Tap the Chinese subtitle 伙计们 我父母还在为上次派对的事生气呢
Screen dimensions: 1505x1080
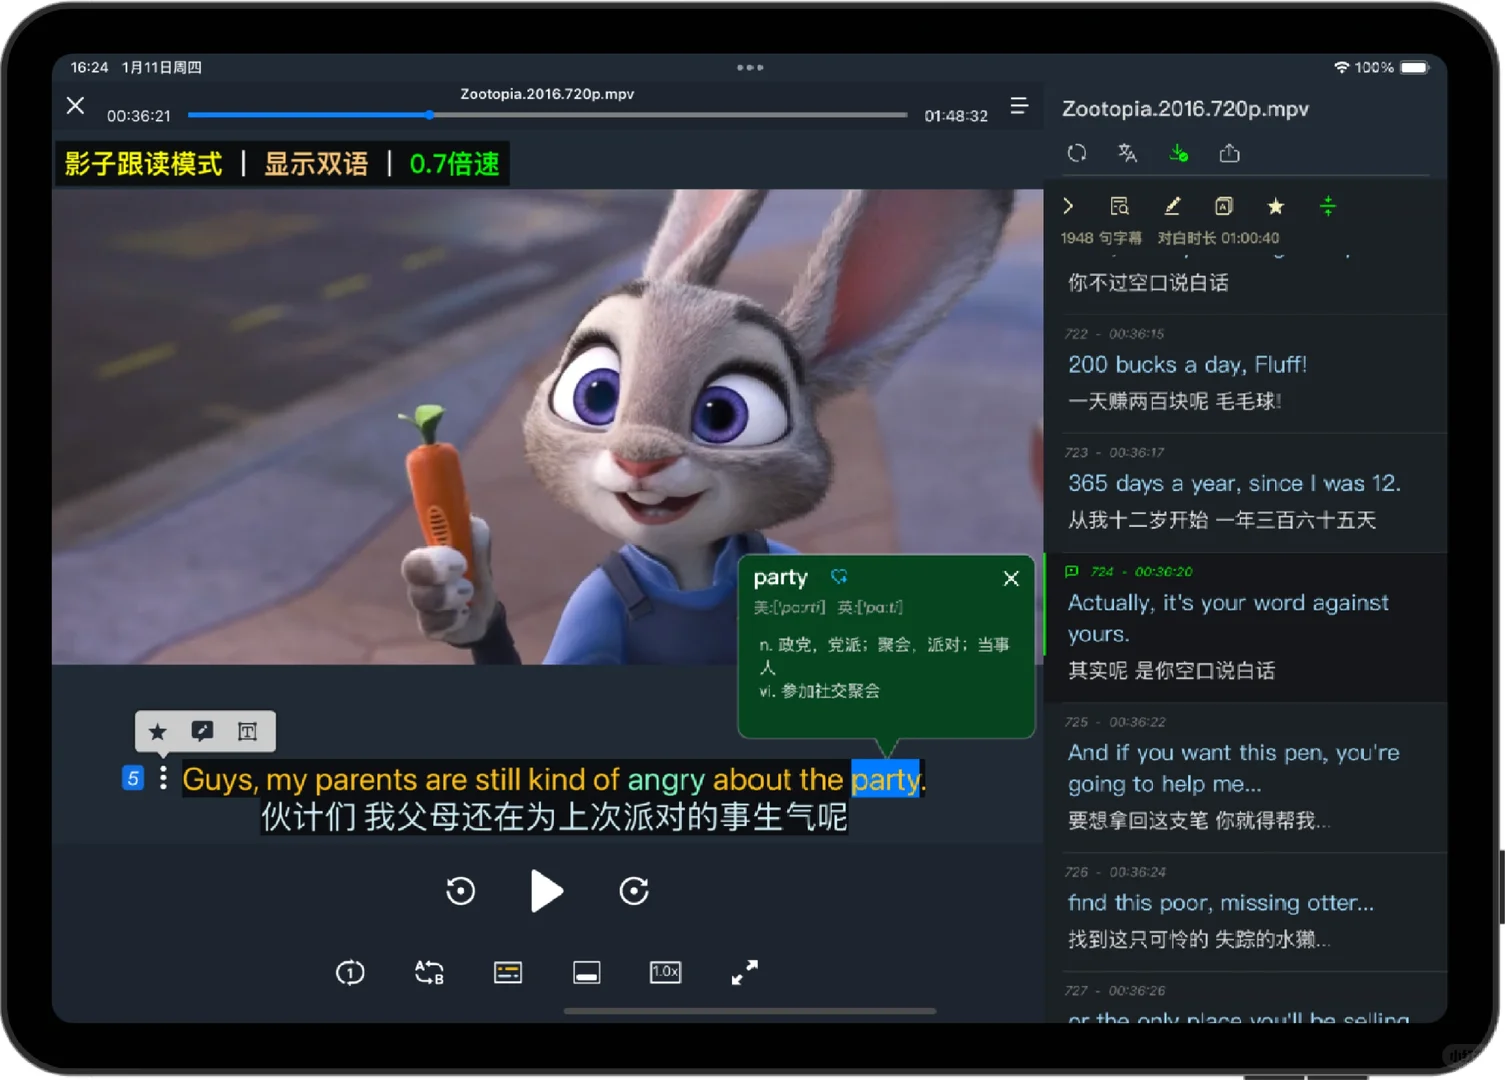coord(554,817)
